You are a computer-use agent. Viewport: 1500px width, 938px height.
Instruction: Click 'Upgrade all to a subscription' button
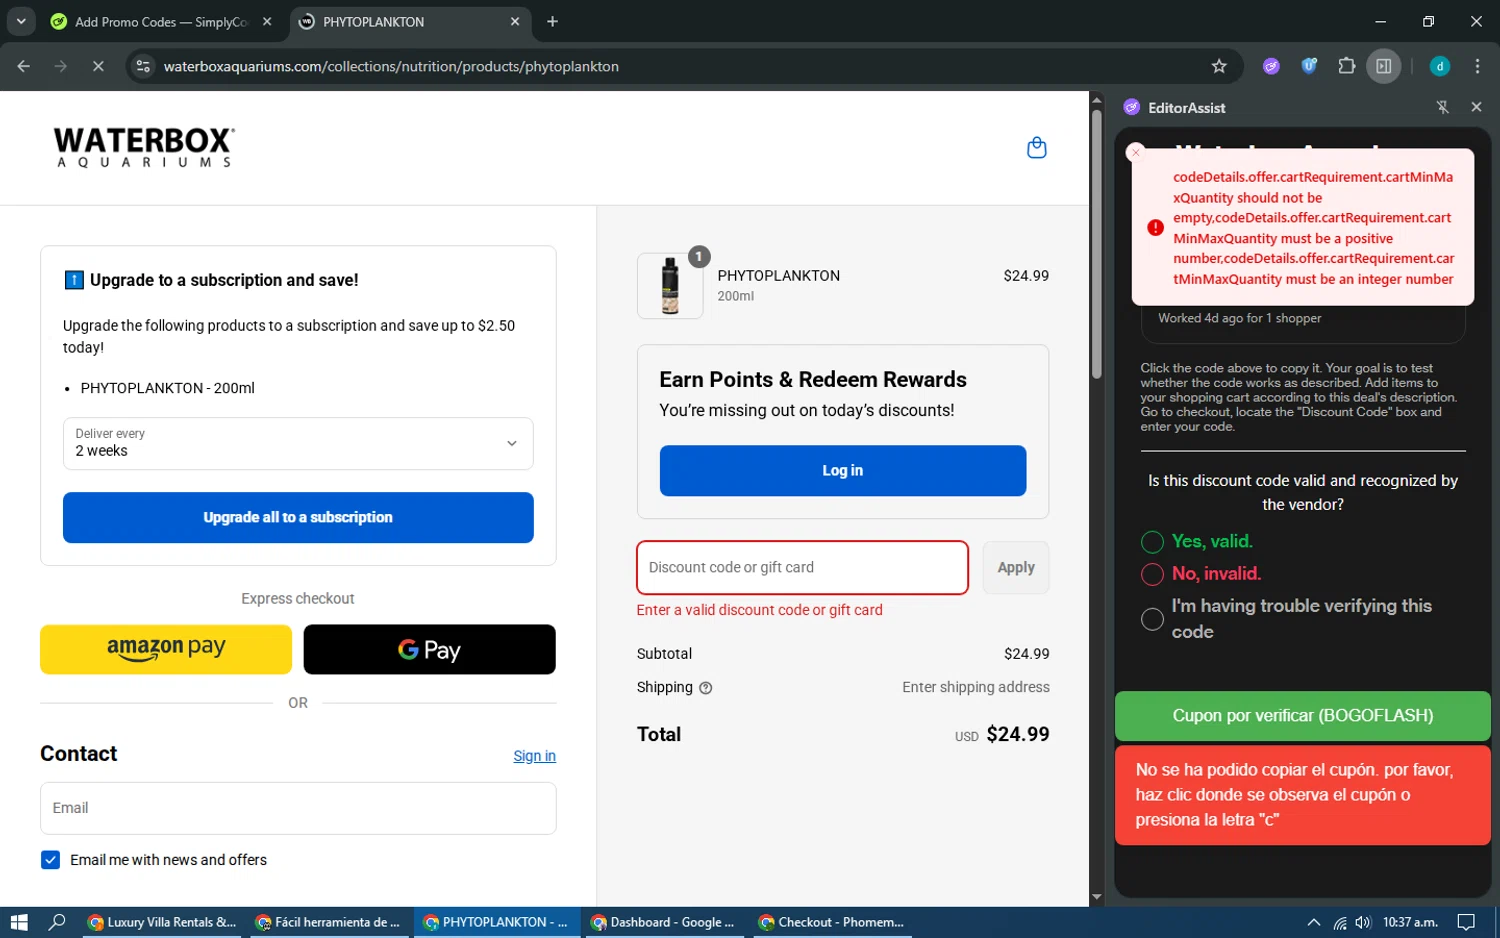[298, 517]
